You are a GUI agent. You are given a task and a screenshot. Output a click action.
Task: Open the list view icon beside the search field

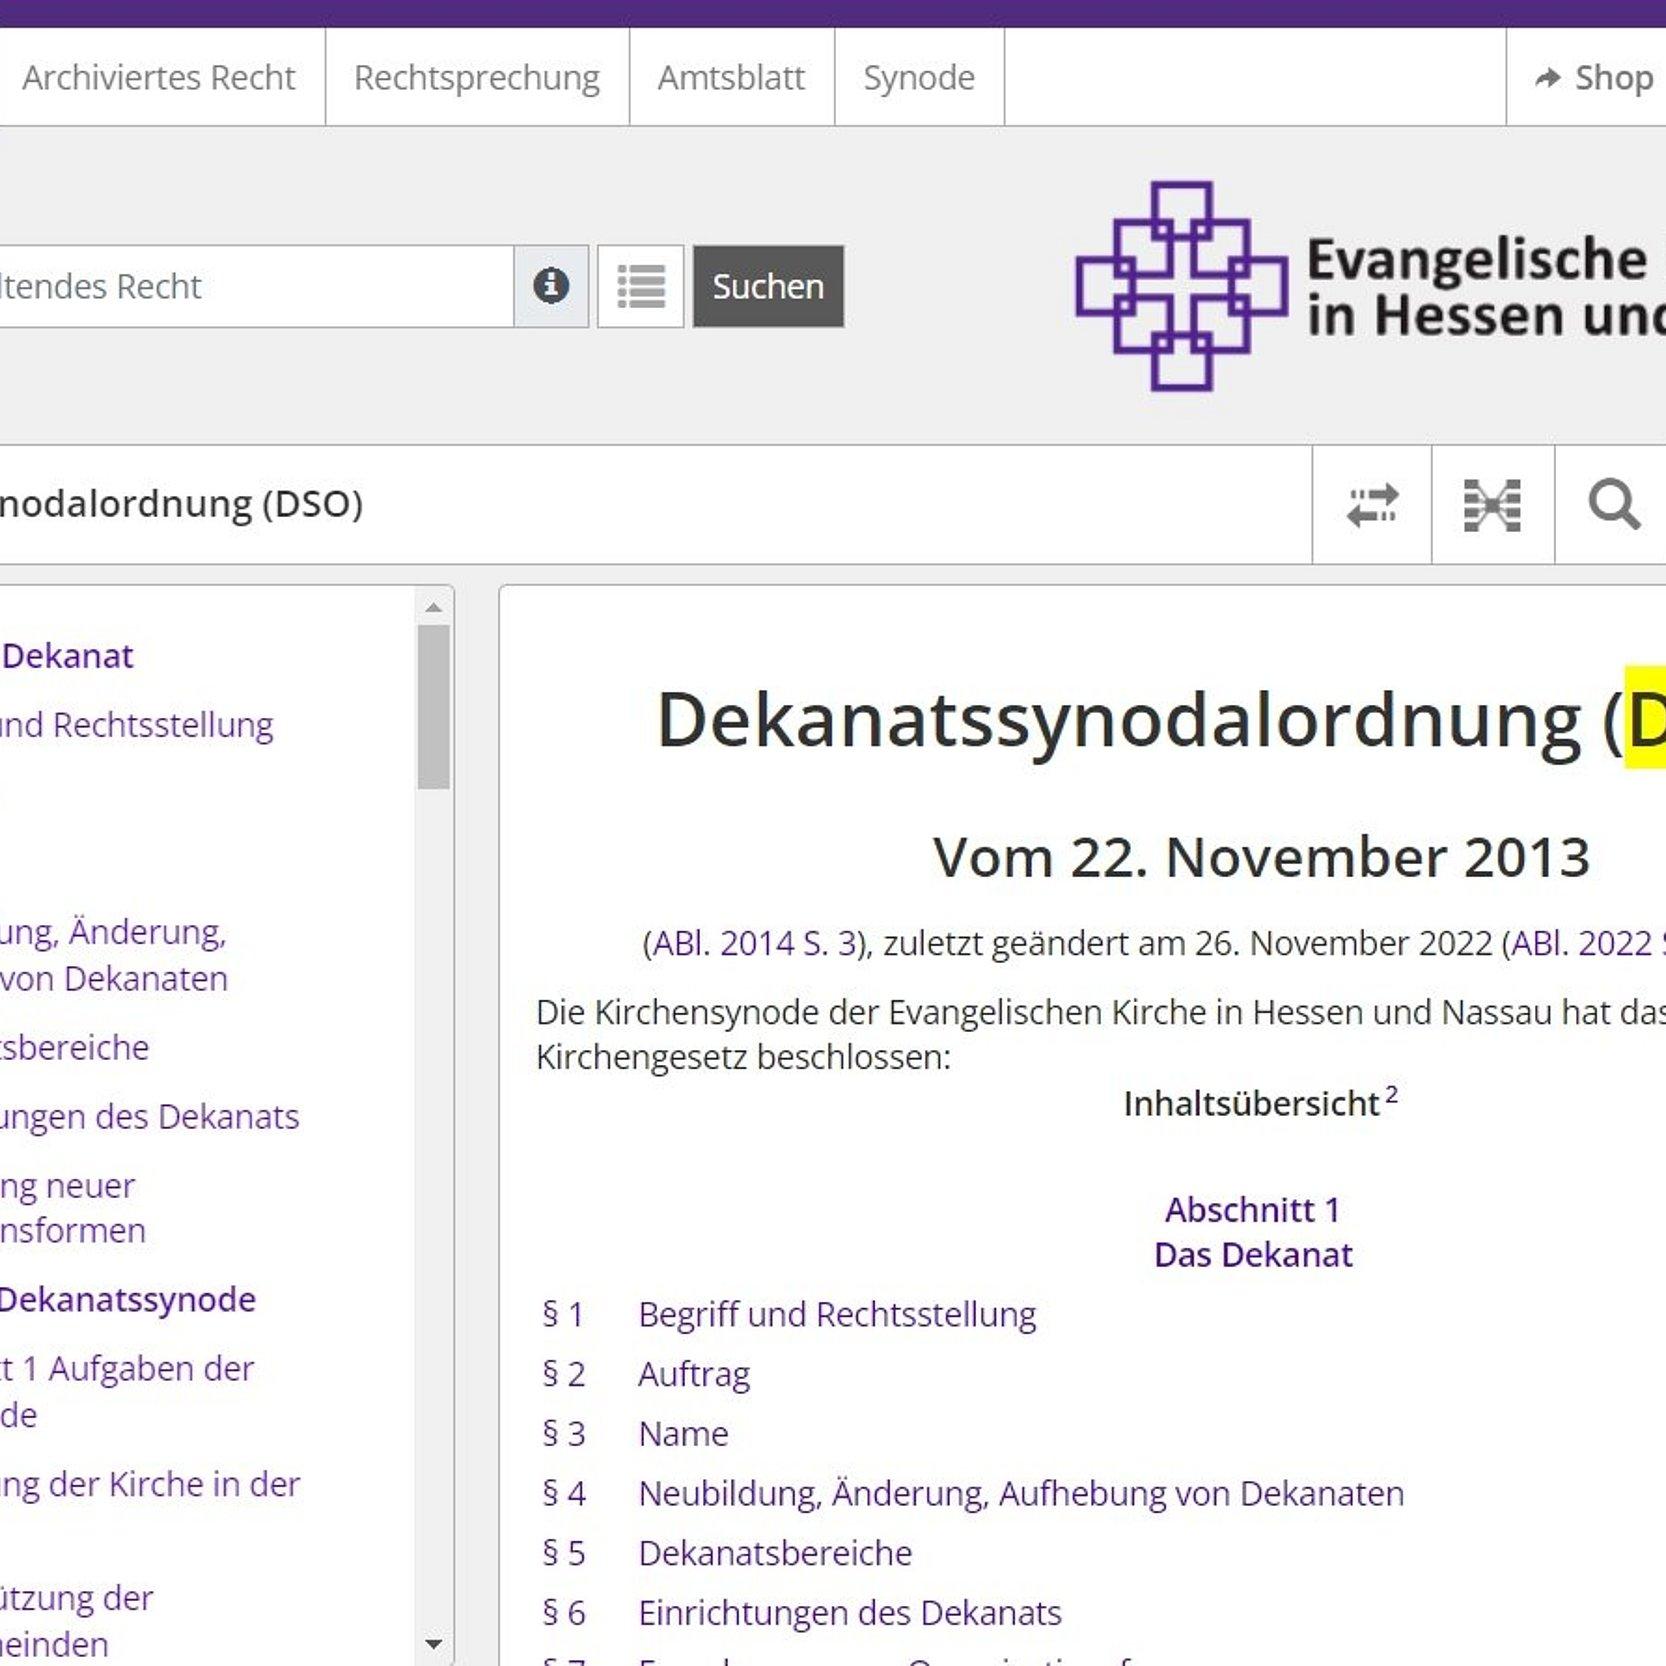click(x=641, y=286)
